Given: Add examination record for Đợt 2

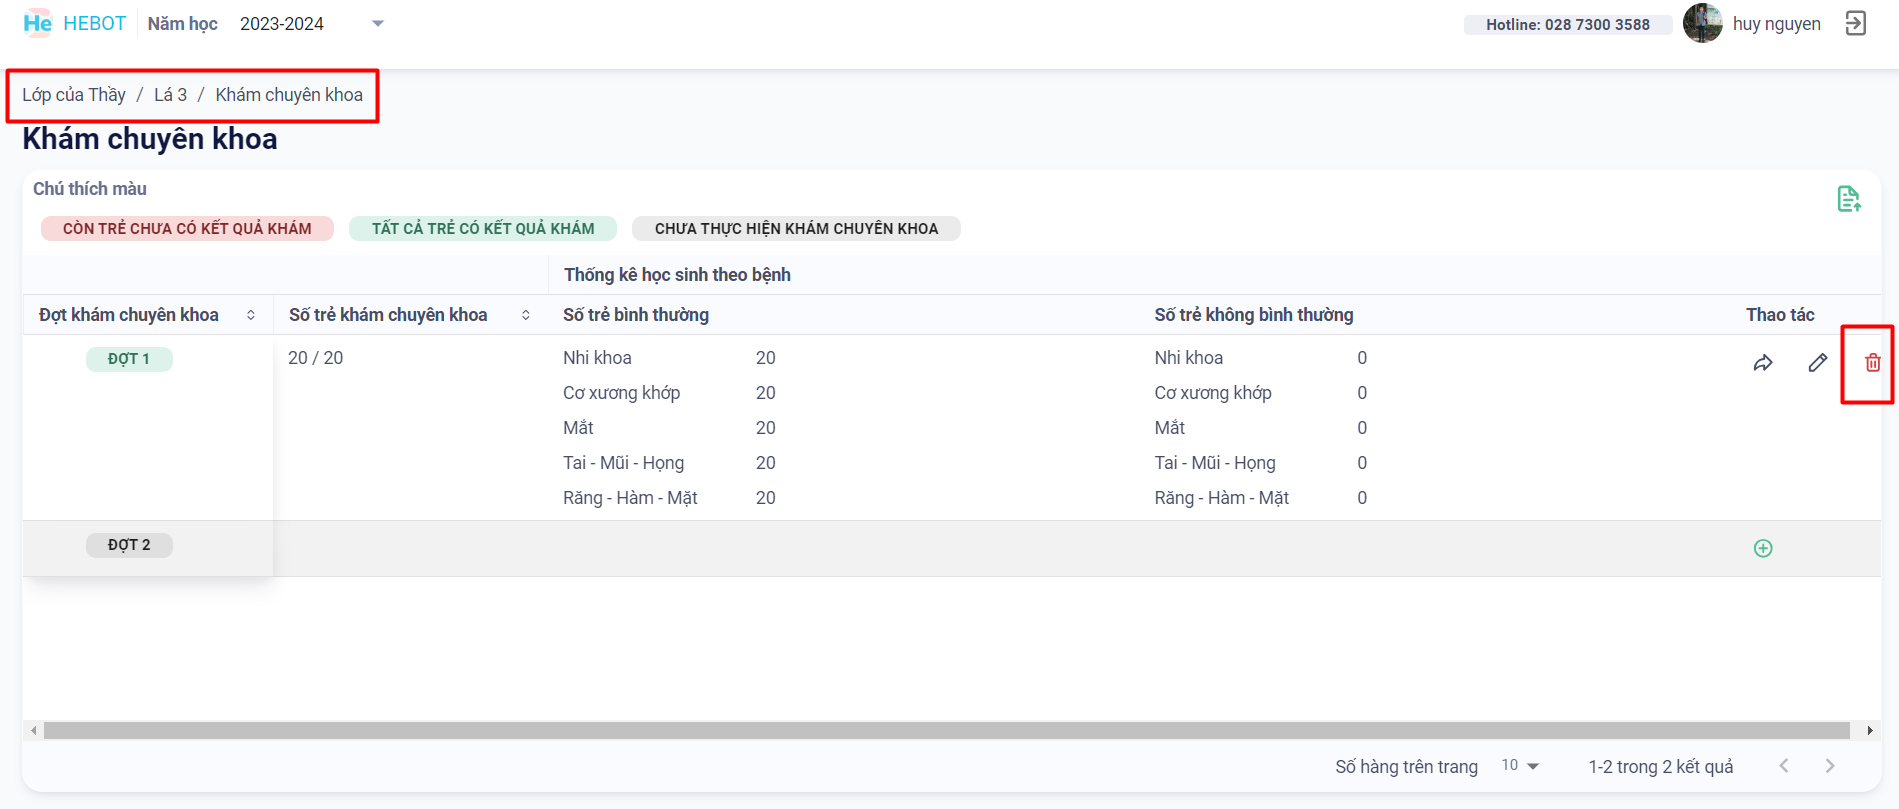Looking at the screenshot, I should tap(1762, 548).
